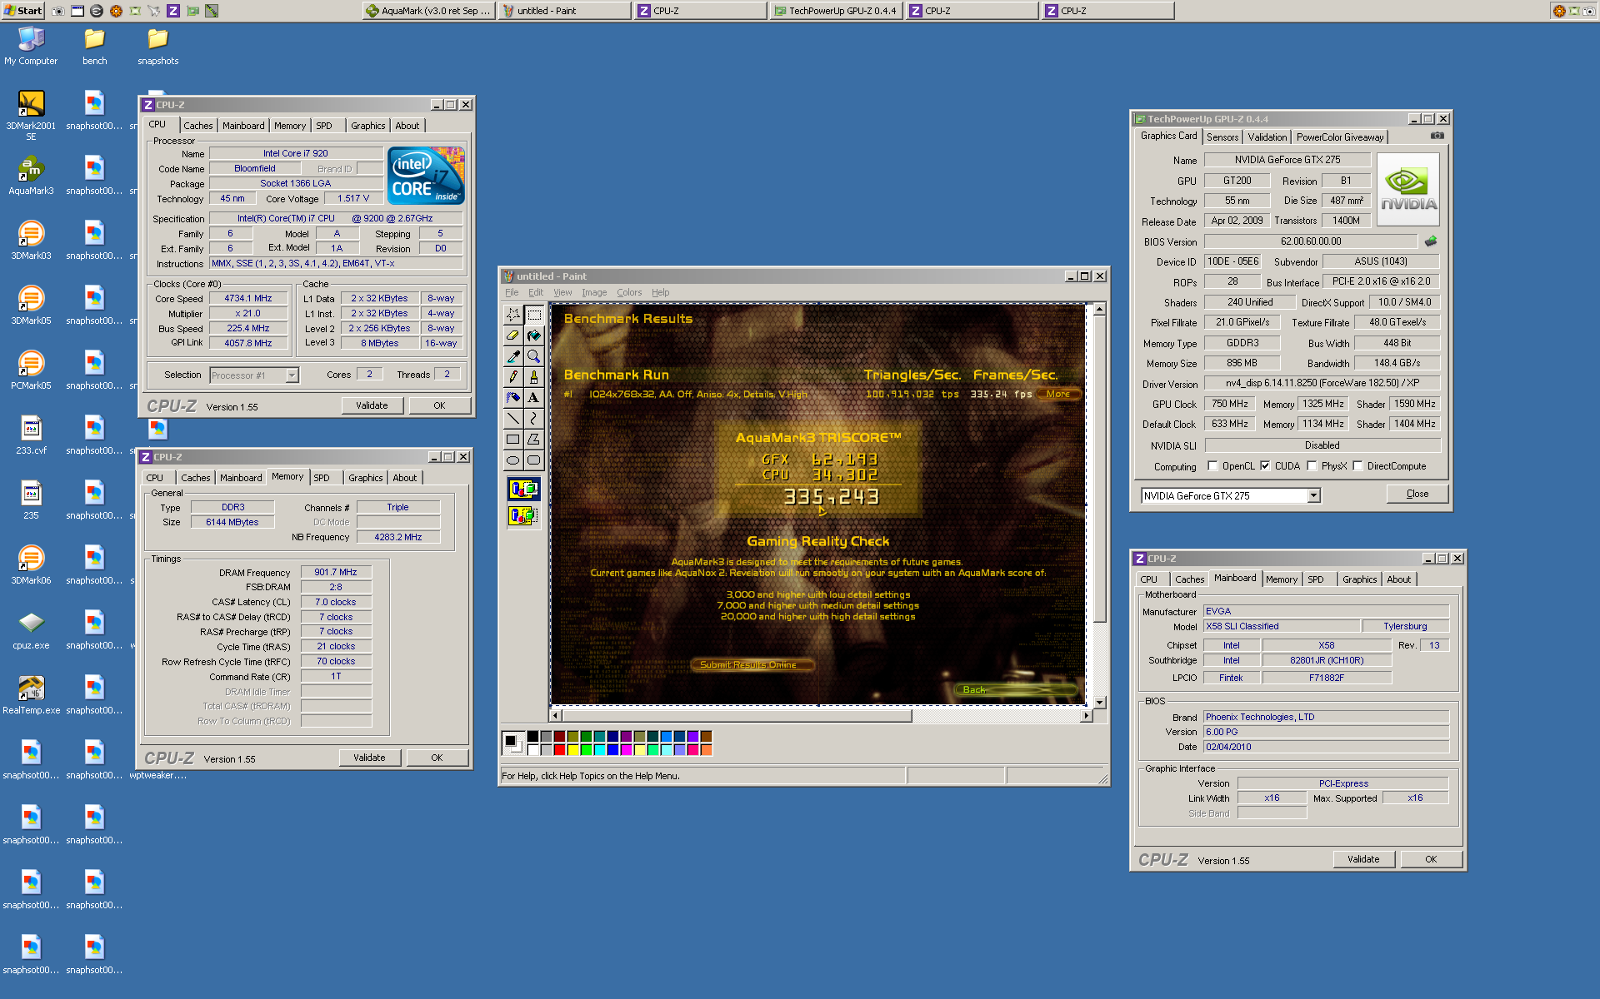Image resolution: width=1600 pixels, height=999 pixels.
Task: Uncheck the CUDA checkbox in GPU-Z
Action: coord(1265,466)
